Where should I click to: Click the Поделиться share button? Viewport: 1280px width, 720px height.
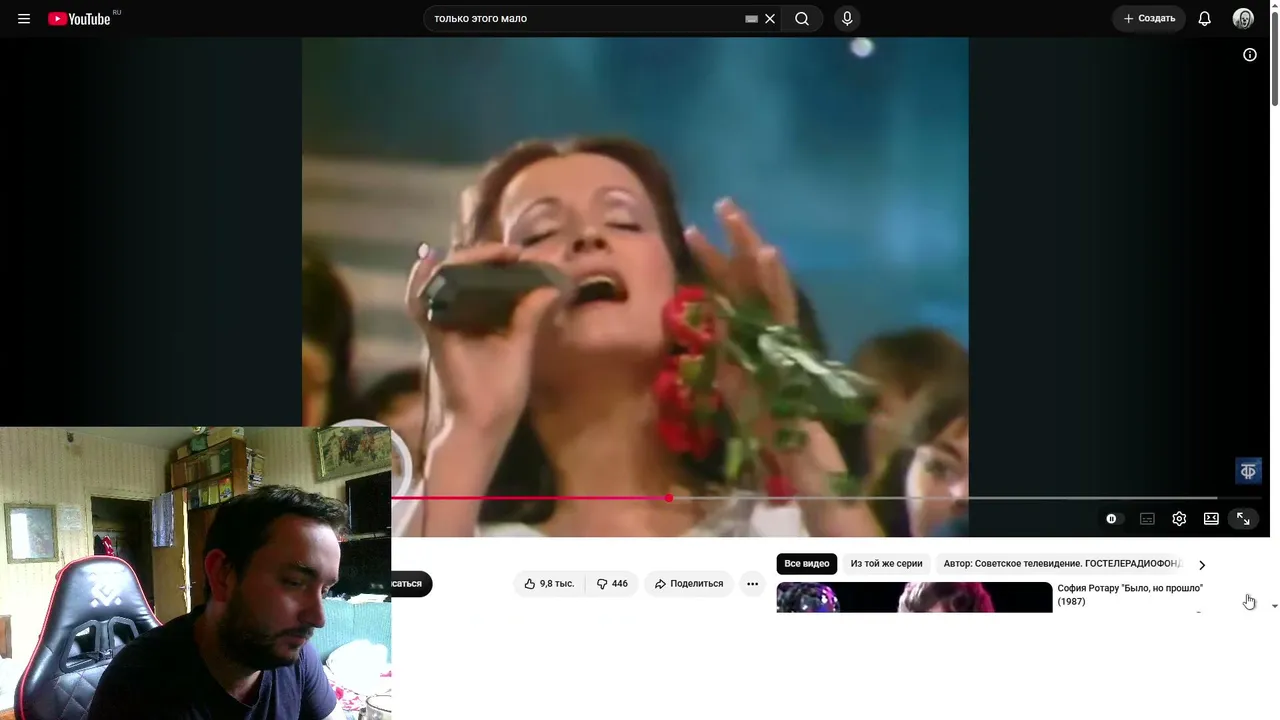(x=689, y=584)
